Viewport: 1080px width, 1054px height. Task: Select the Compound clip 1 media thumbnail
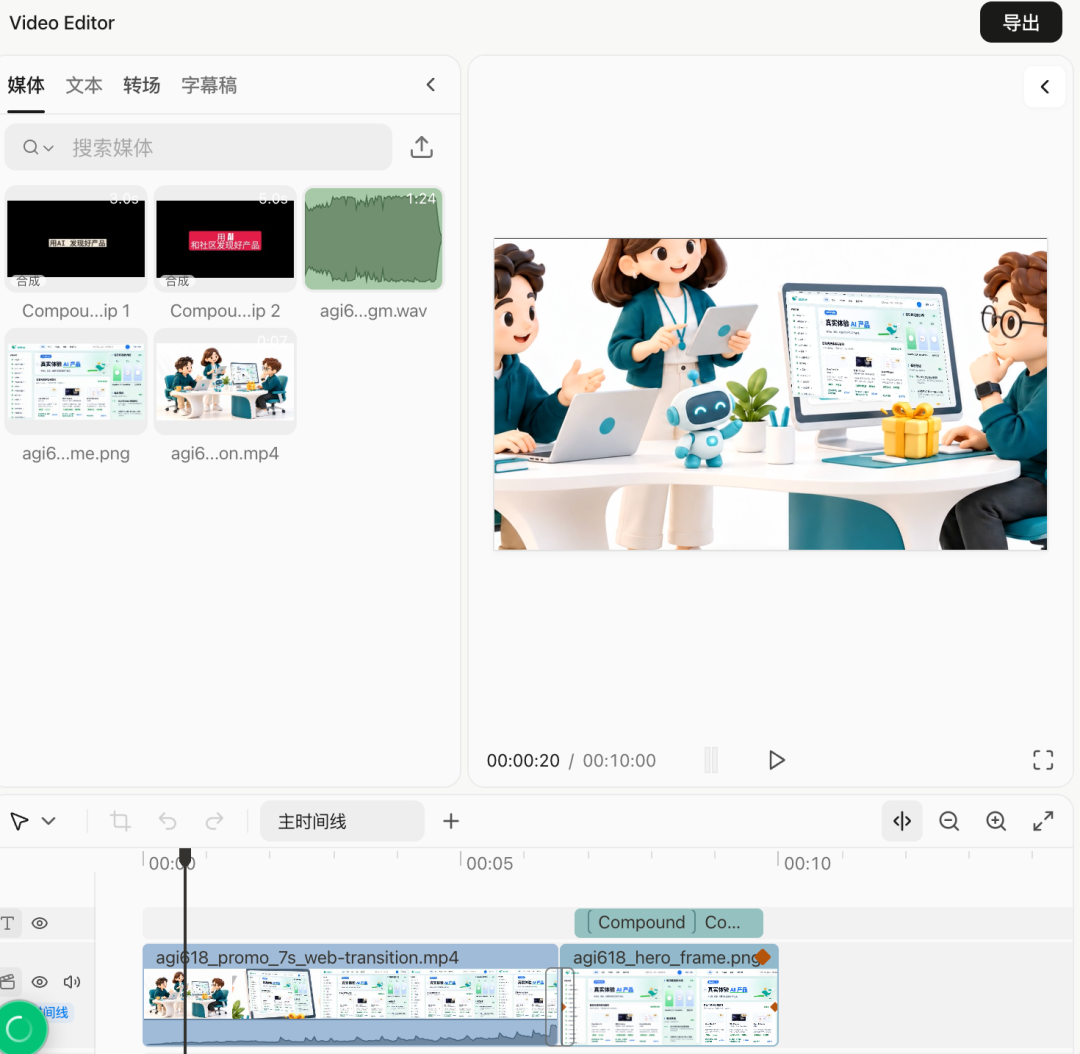click(76, 239)
